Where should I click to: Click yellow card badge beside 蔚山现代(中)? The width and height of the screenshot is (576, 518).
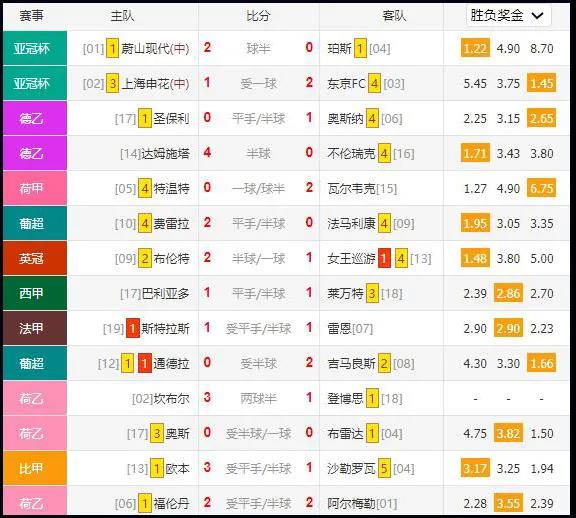click(x=112, y=48)
